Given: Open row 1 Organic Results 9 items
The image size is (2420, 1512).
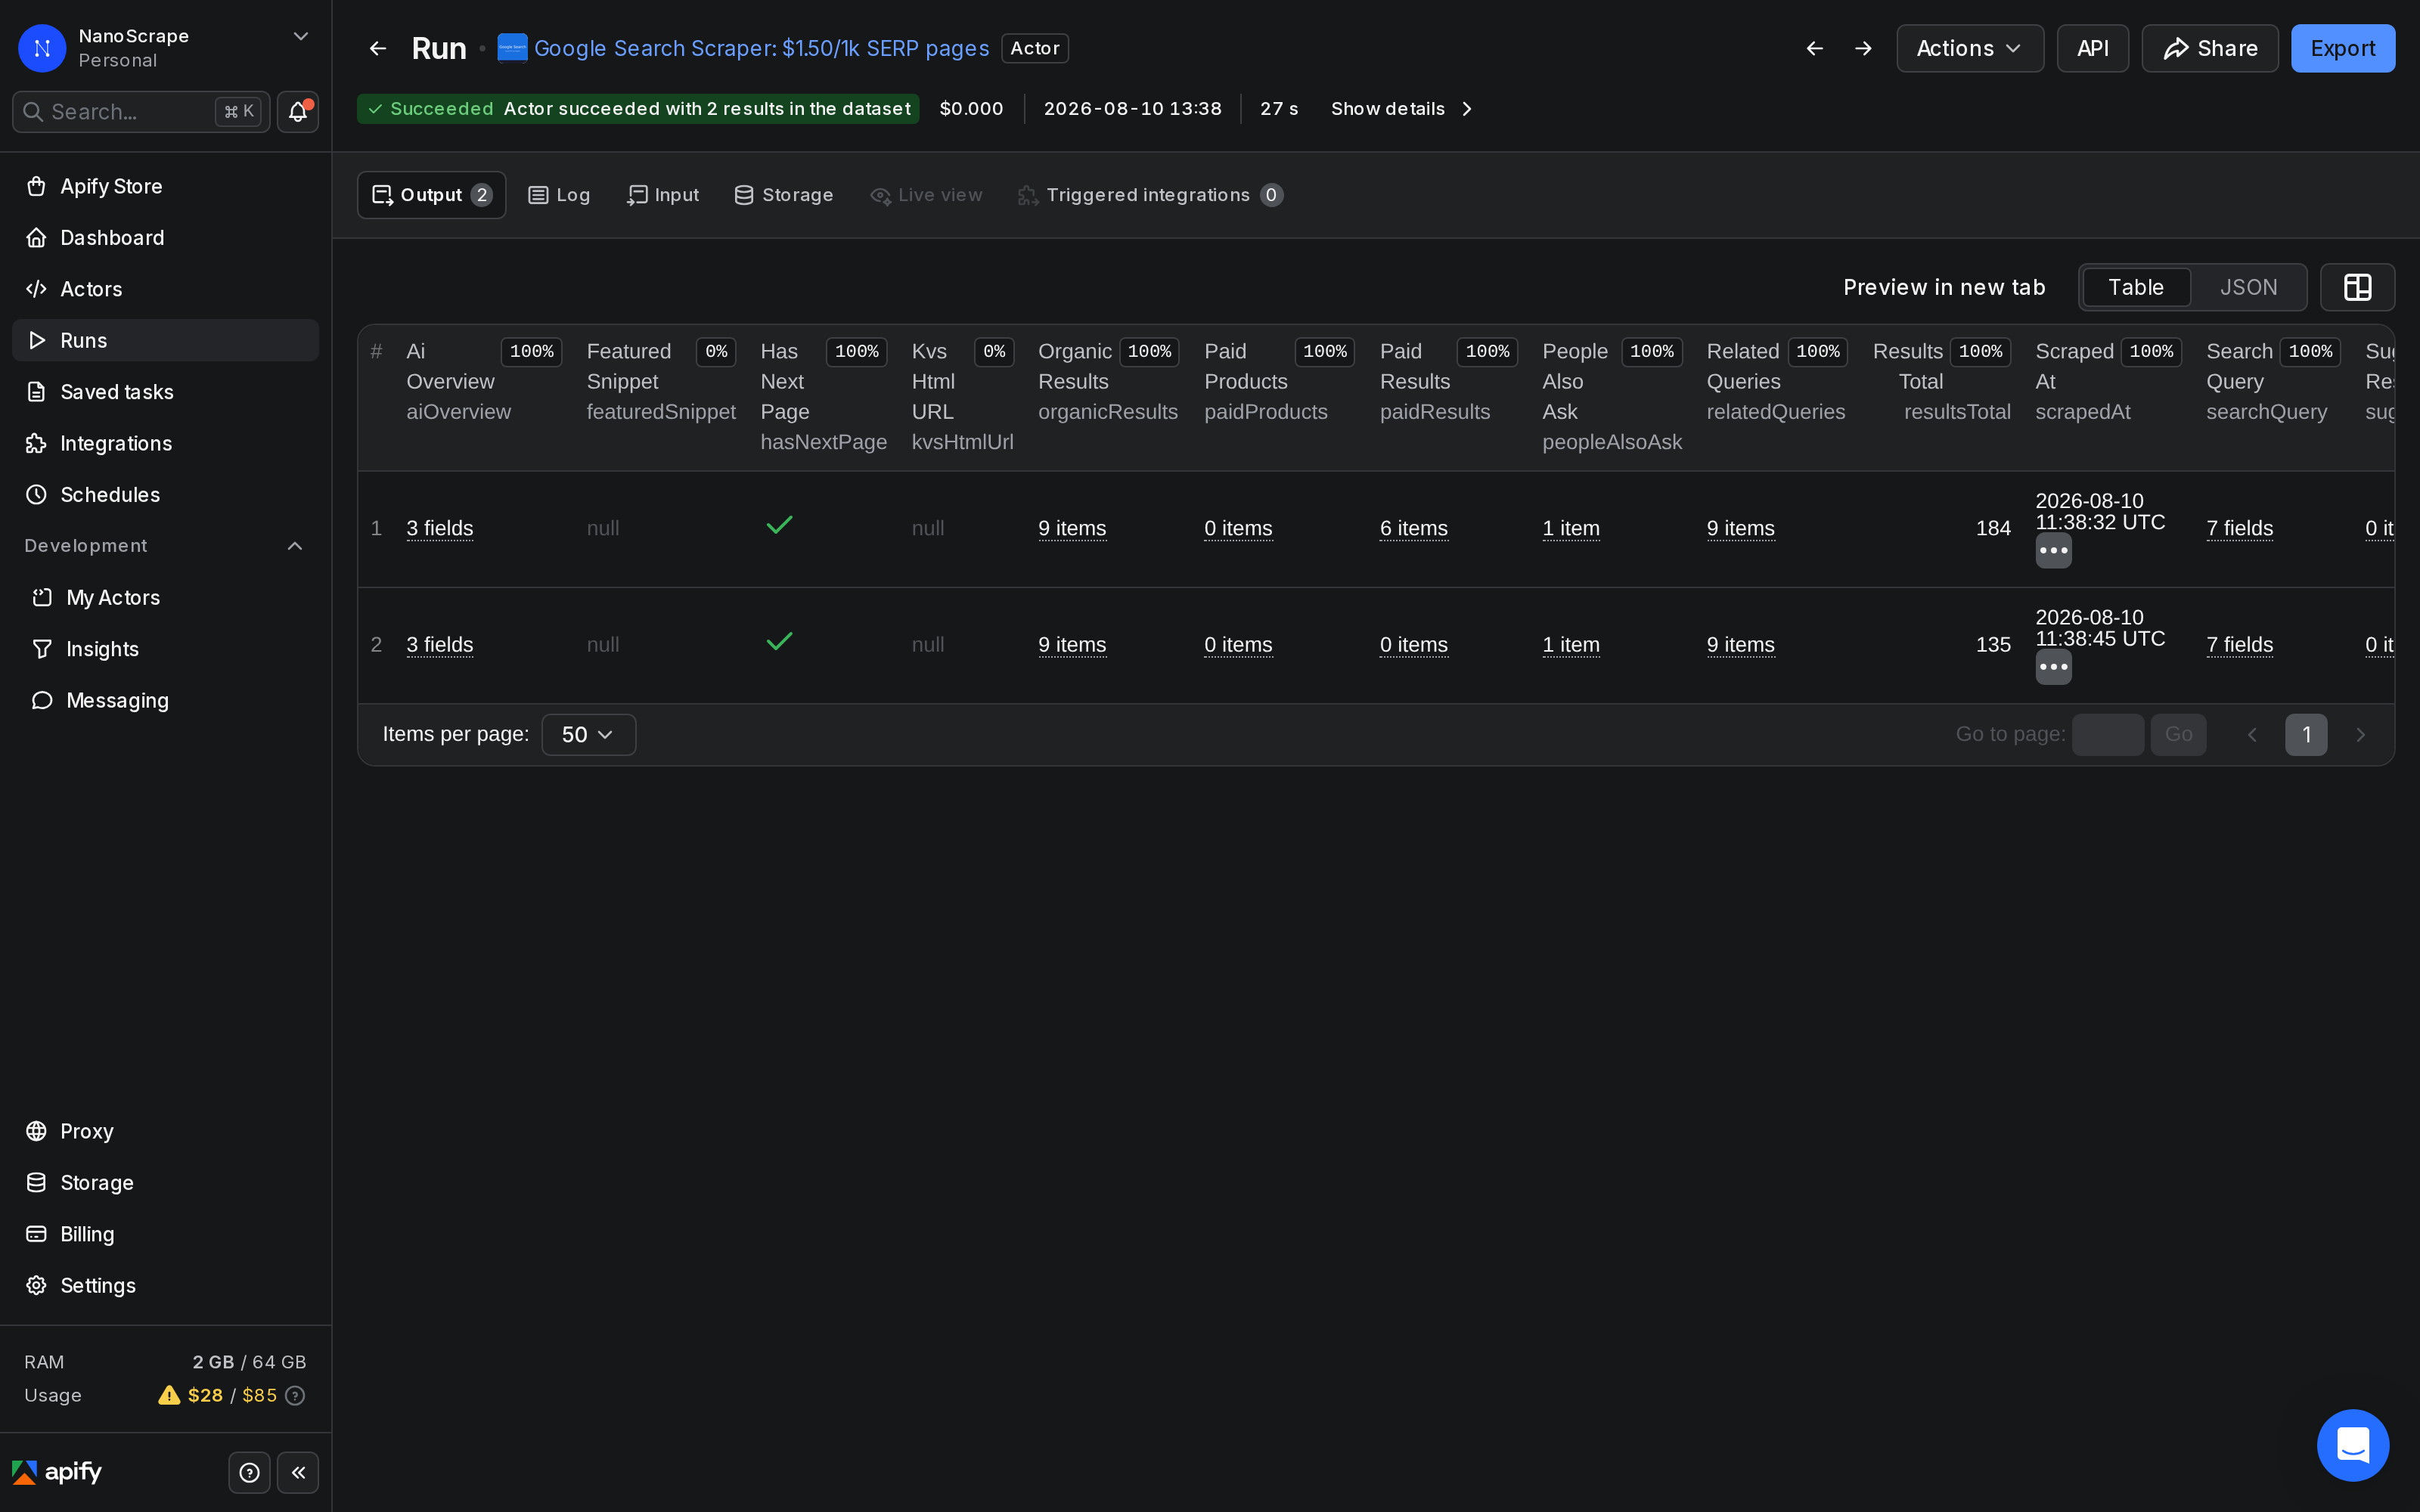Looking at the screenshot, I should (x=1072, y=529).
